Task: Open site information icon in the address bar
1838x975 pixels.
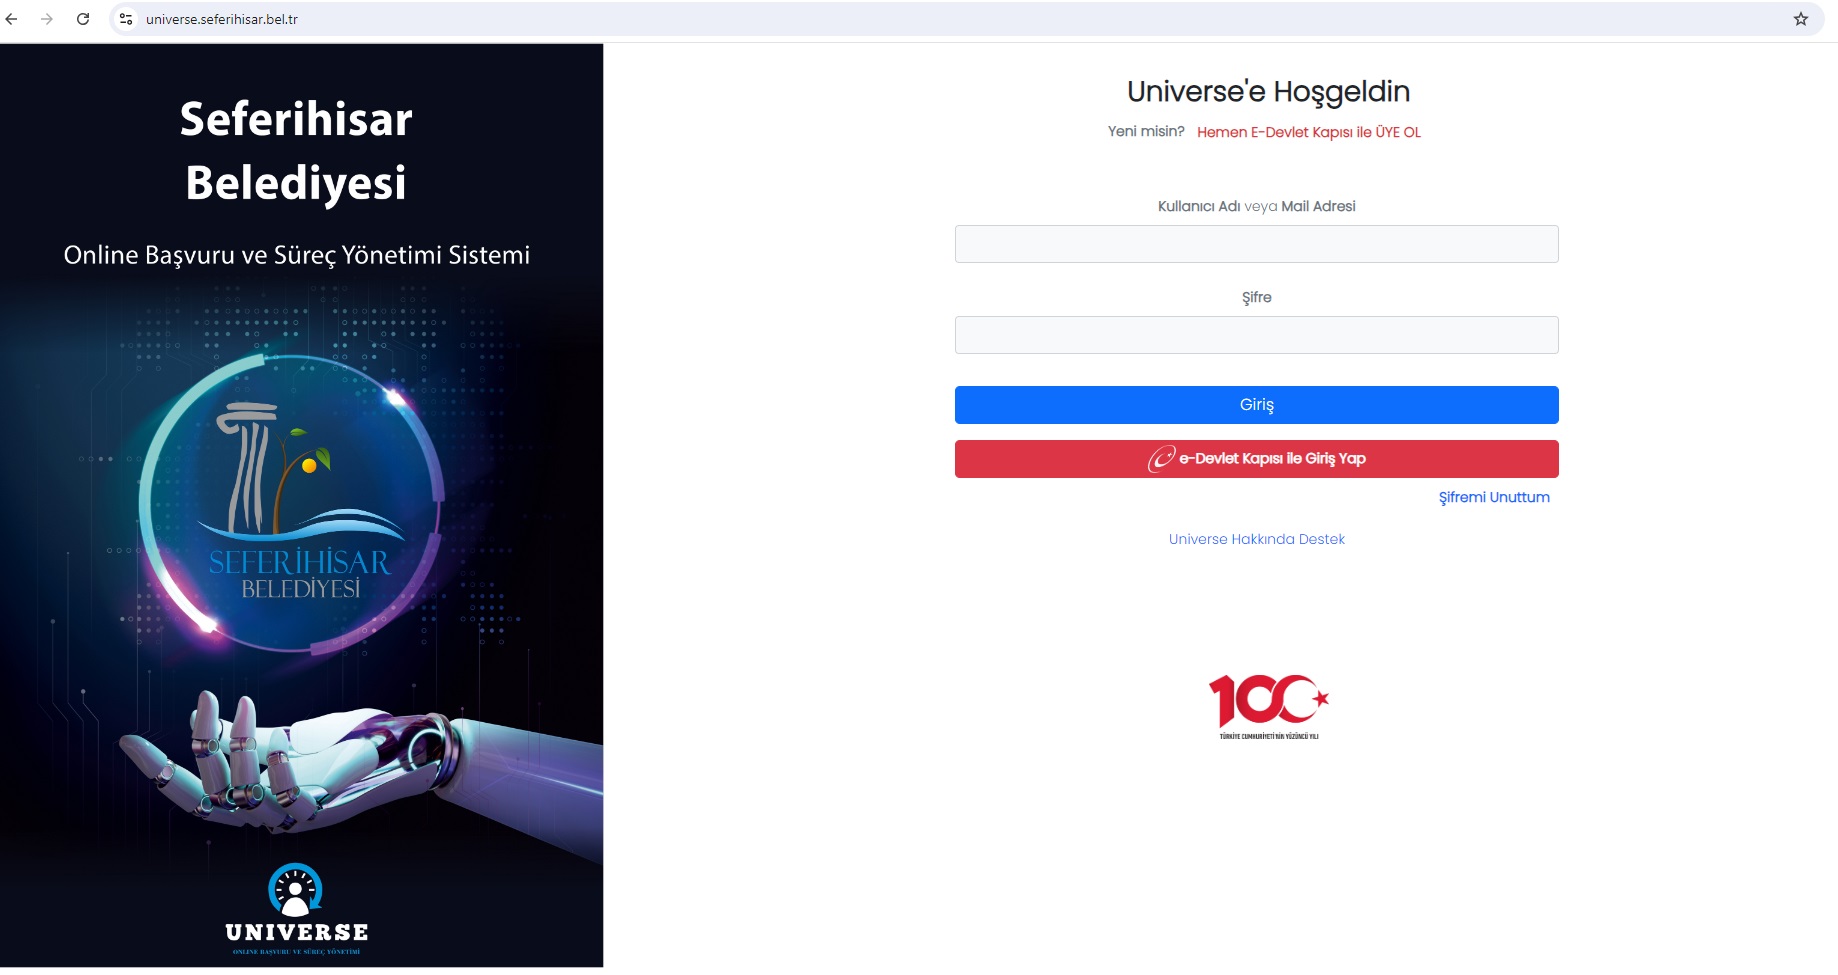Action: (x=126, y=19)
